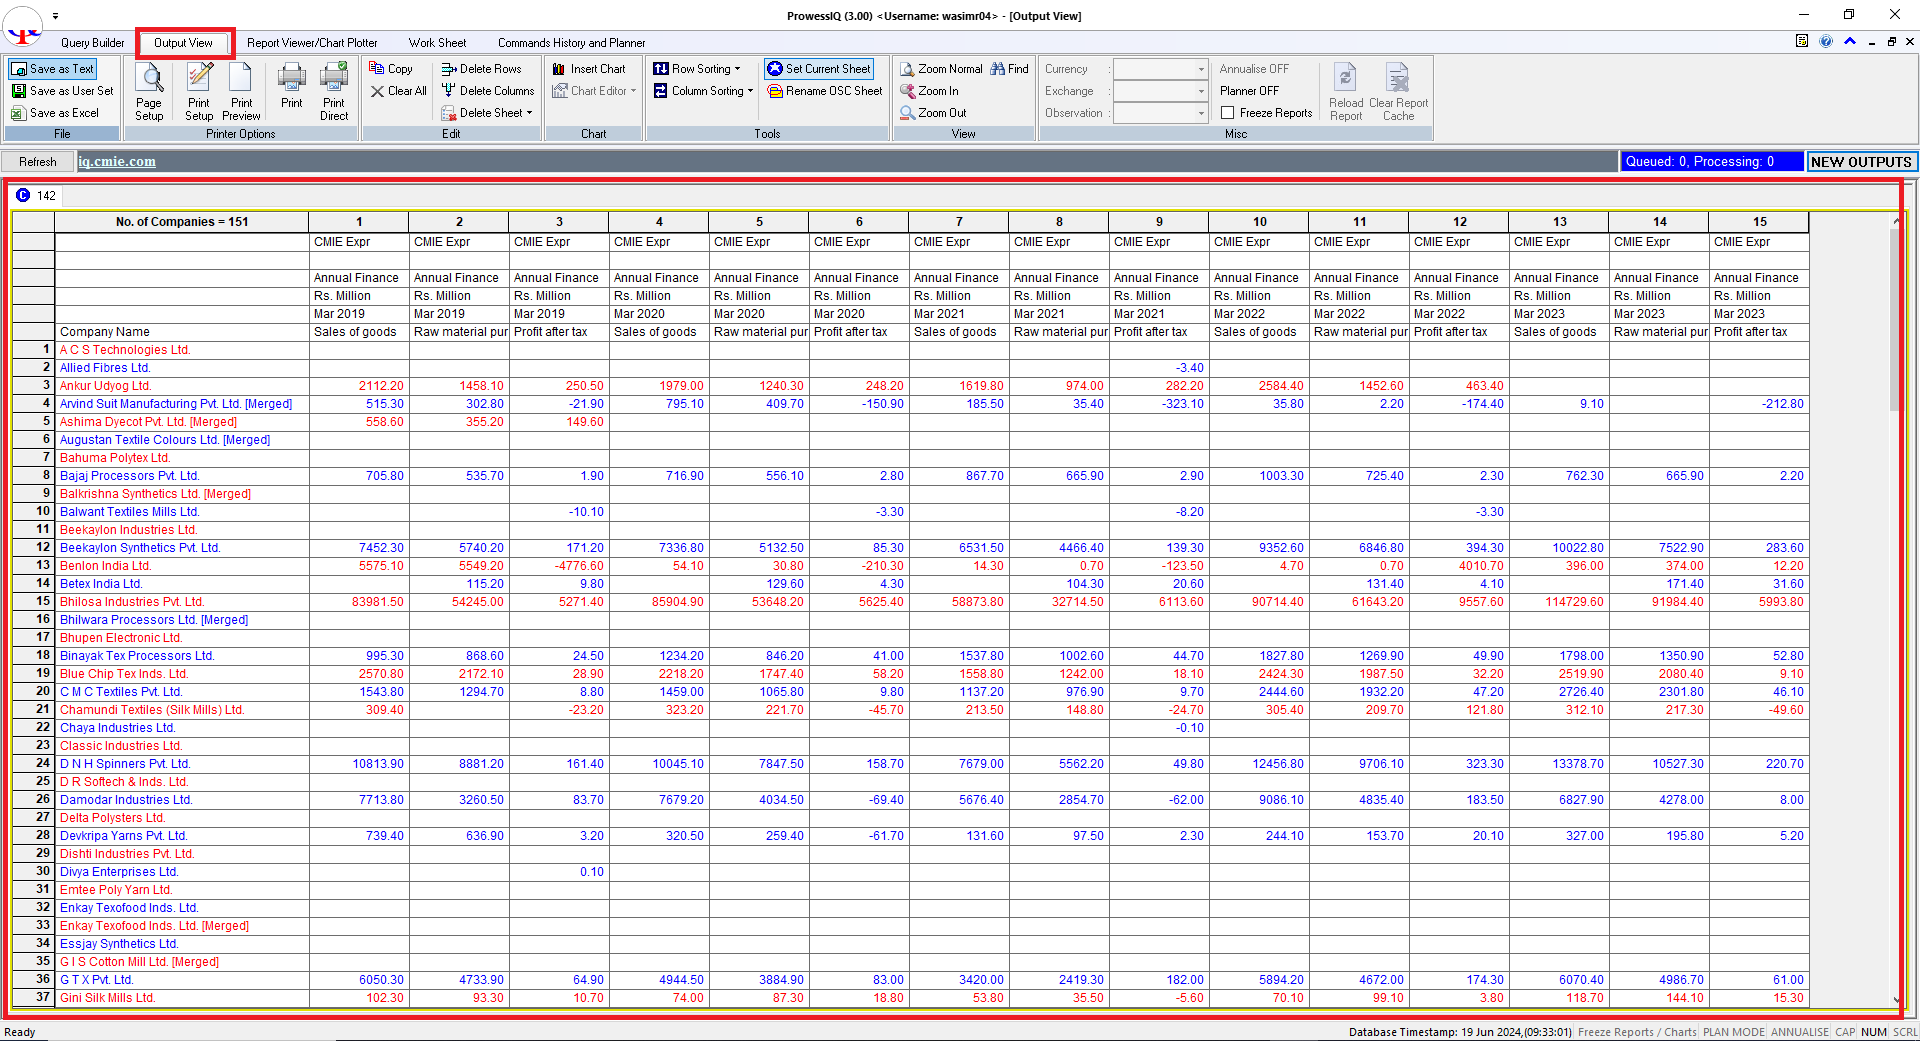The width and height of the screenshot is (1920, 1041).
Task: Select G T X Pvt. Ltd. row name
Action: point(97,980)
